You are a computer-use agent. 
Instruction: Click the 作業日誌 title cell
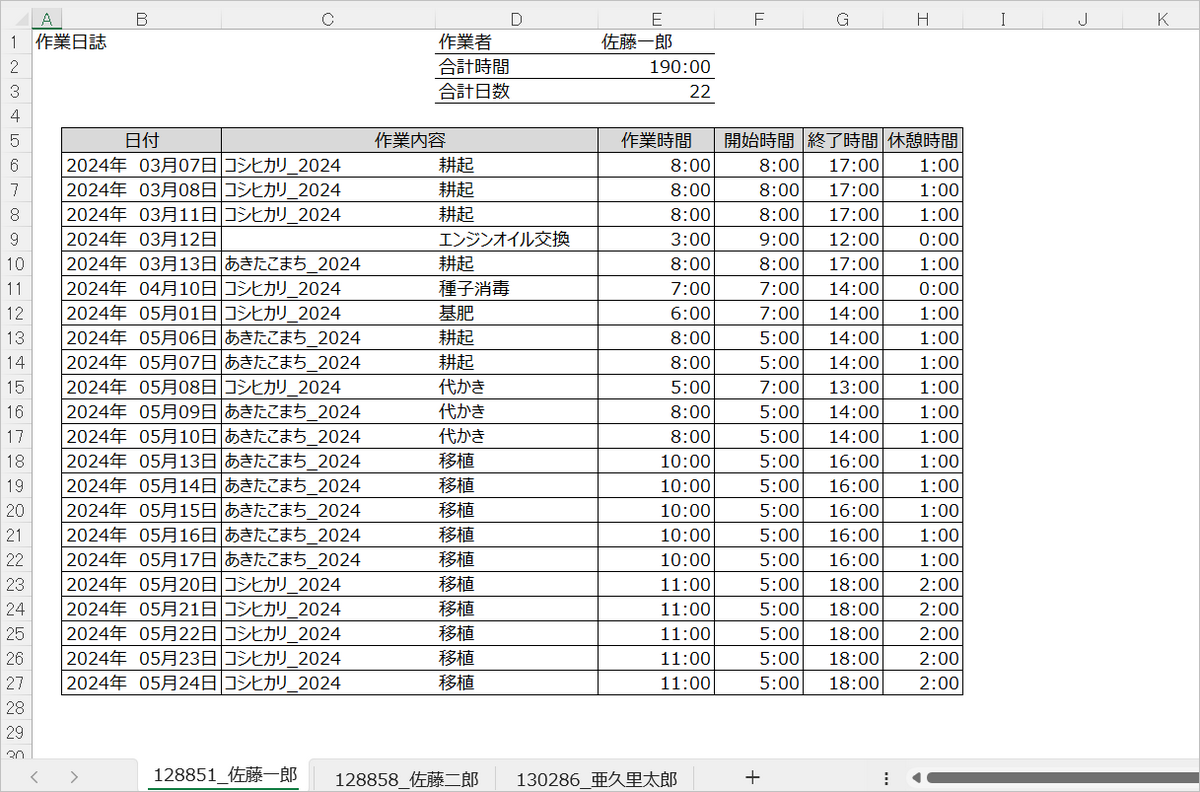70,42
